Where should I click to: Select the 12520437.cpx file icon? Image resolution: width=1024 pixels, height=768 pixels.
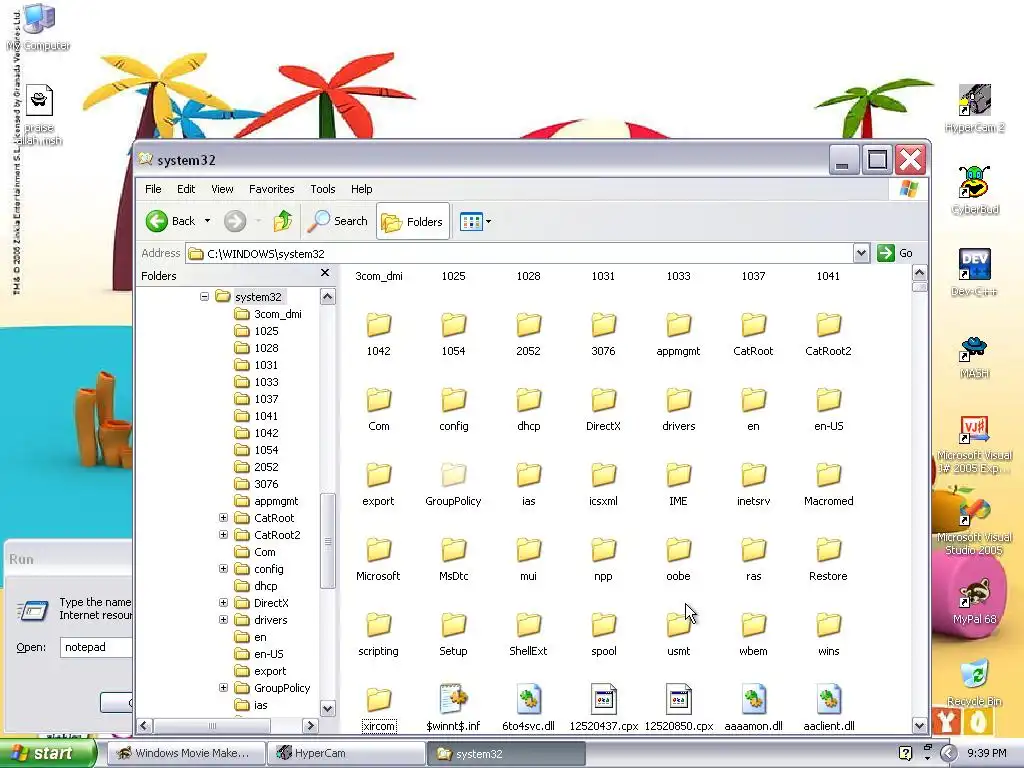[x=603, y=699]
